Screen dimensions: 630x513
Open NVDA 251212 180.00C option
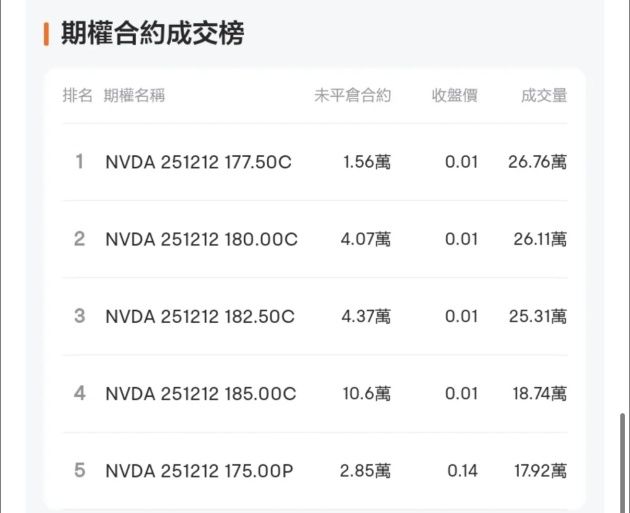[x=201, y=239]
